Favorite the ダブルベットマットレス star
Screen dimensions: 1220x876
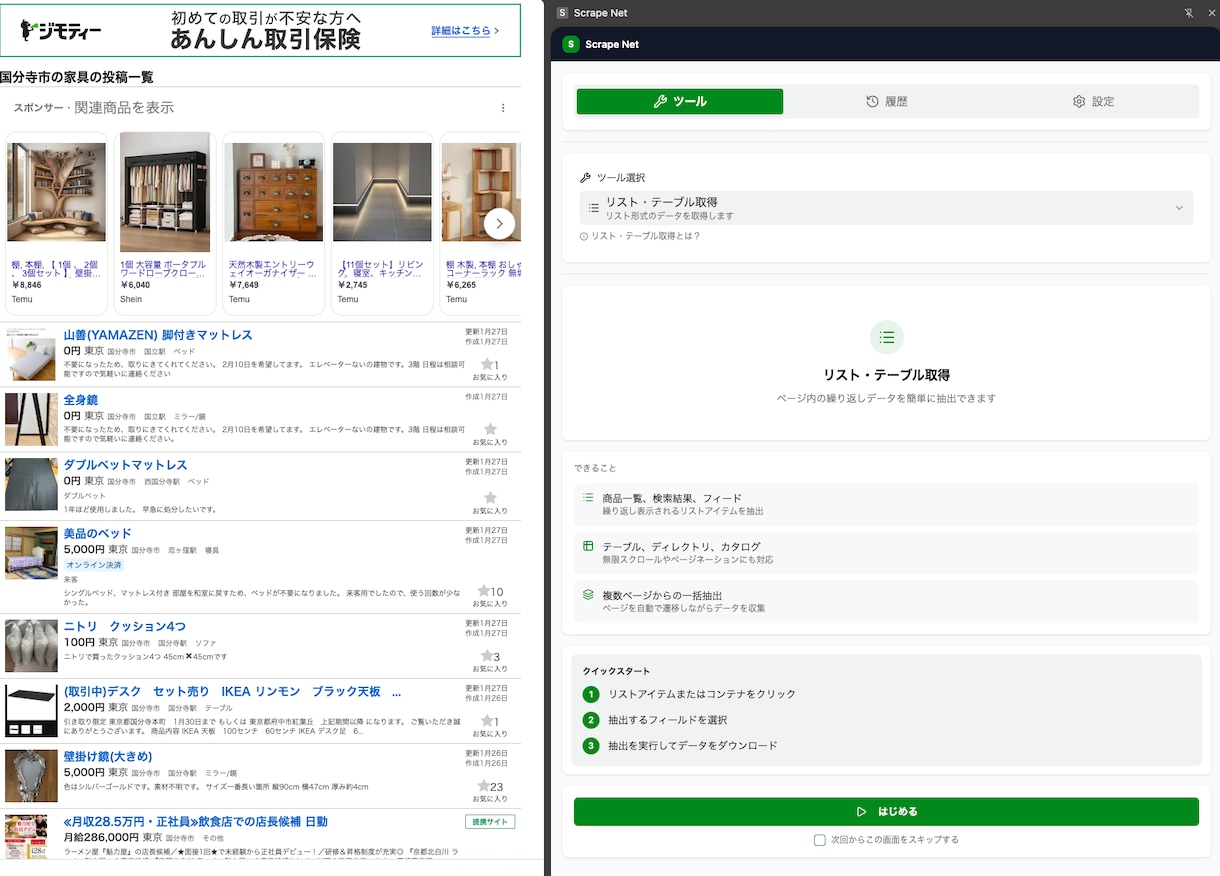[x=490, y=497]
